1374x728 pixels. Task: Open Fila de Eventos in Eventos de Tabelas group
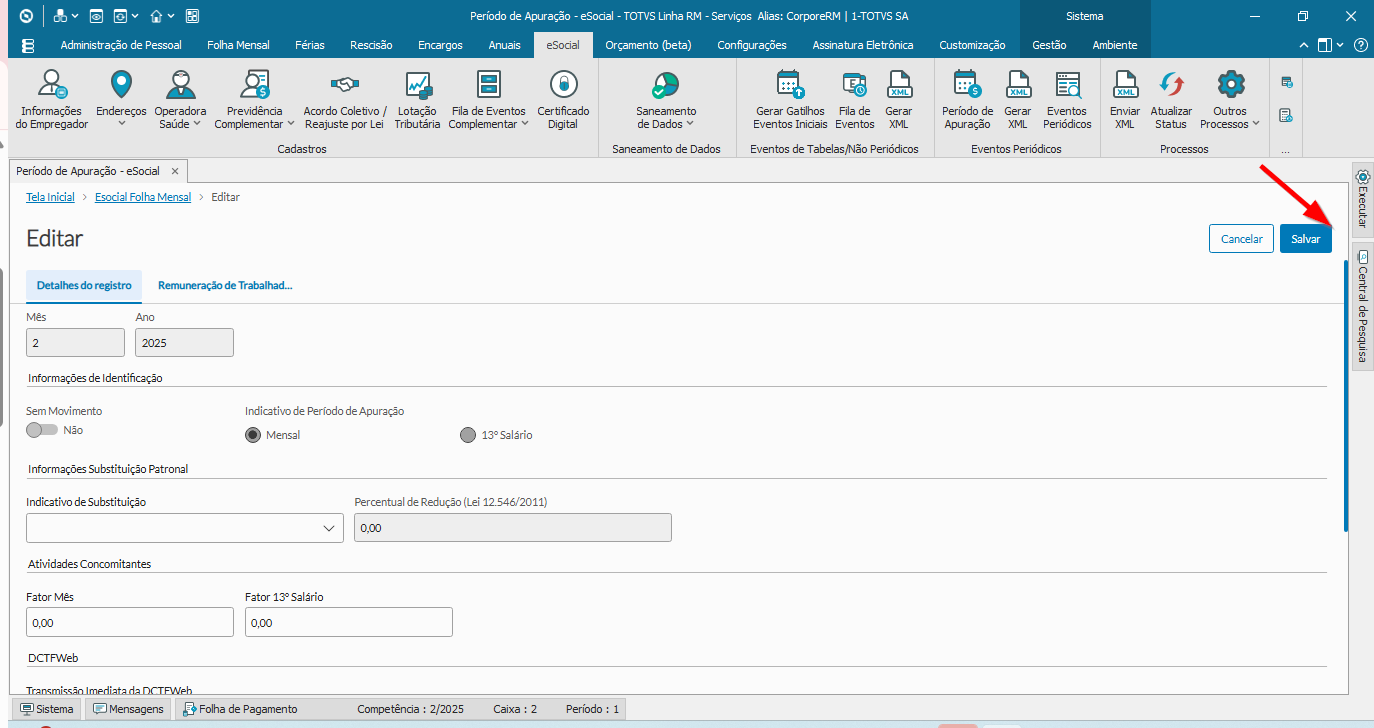pyautogui.click(x=855, y=100)
